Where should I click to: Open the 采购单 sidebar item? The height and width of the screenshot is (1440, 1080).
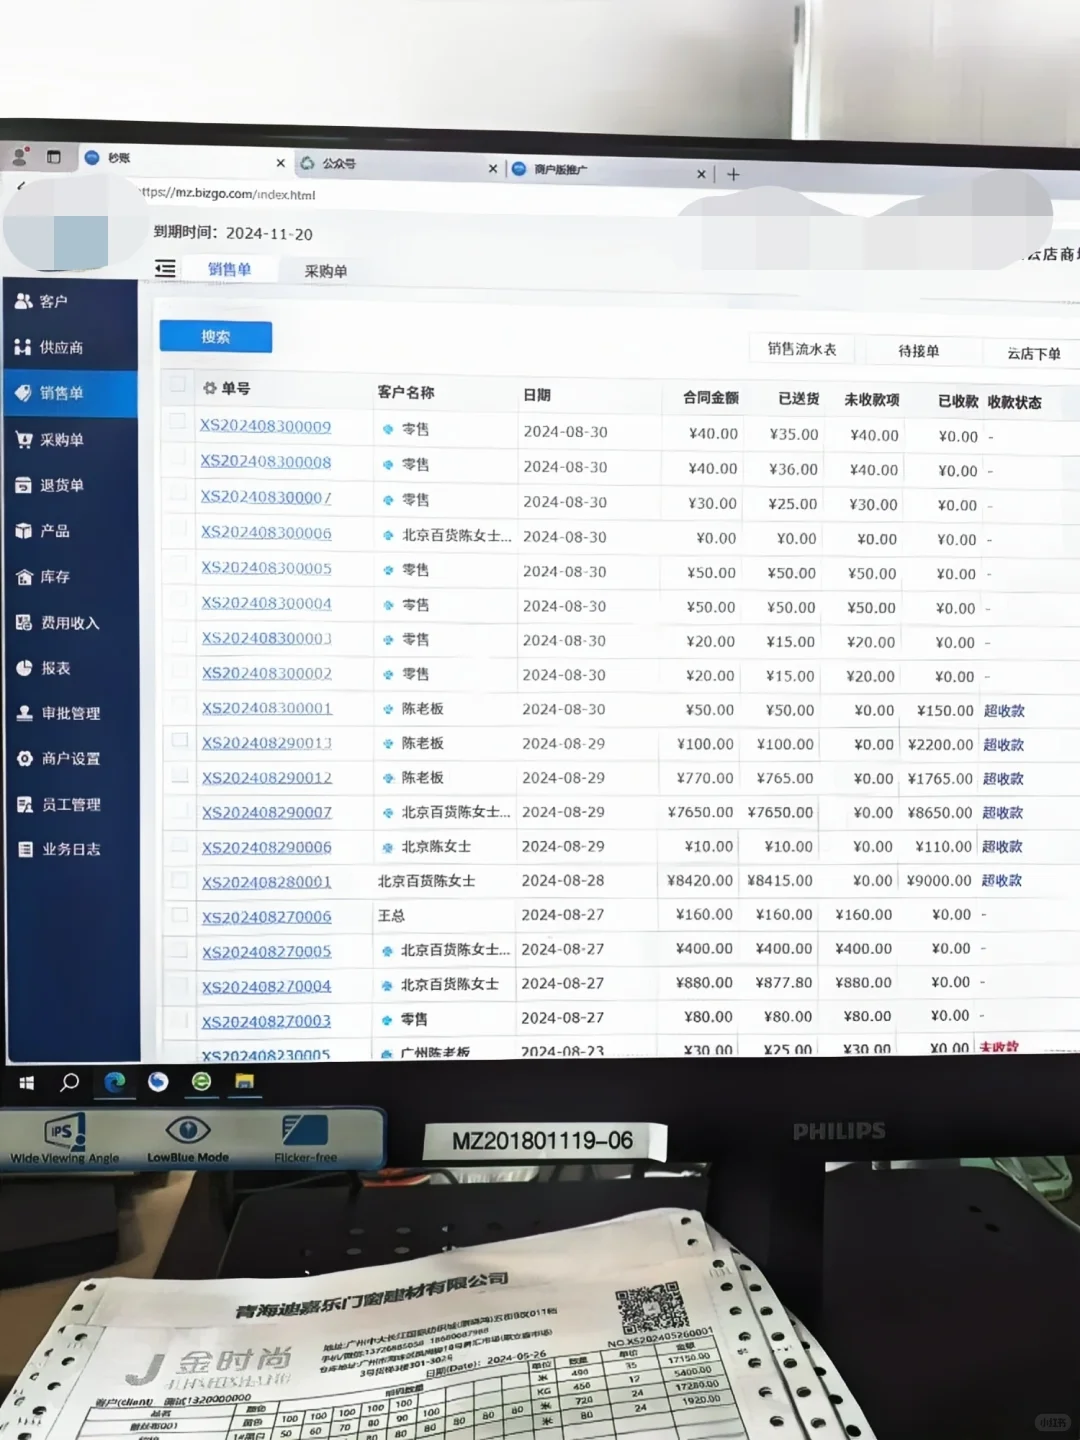[x=49, y=439]
